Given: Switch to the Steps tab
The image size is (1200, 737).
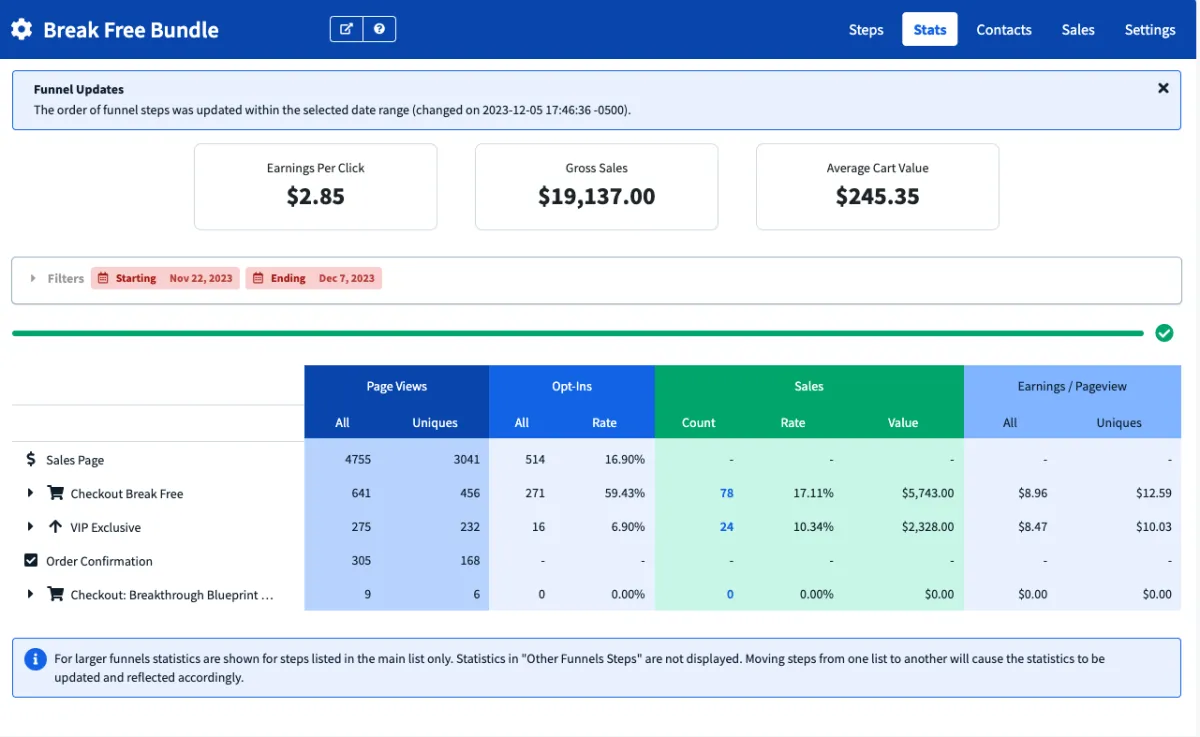Looking at the screenshot, I should pos(865,29).
